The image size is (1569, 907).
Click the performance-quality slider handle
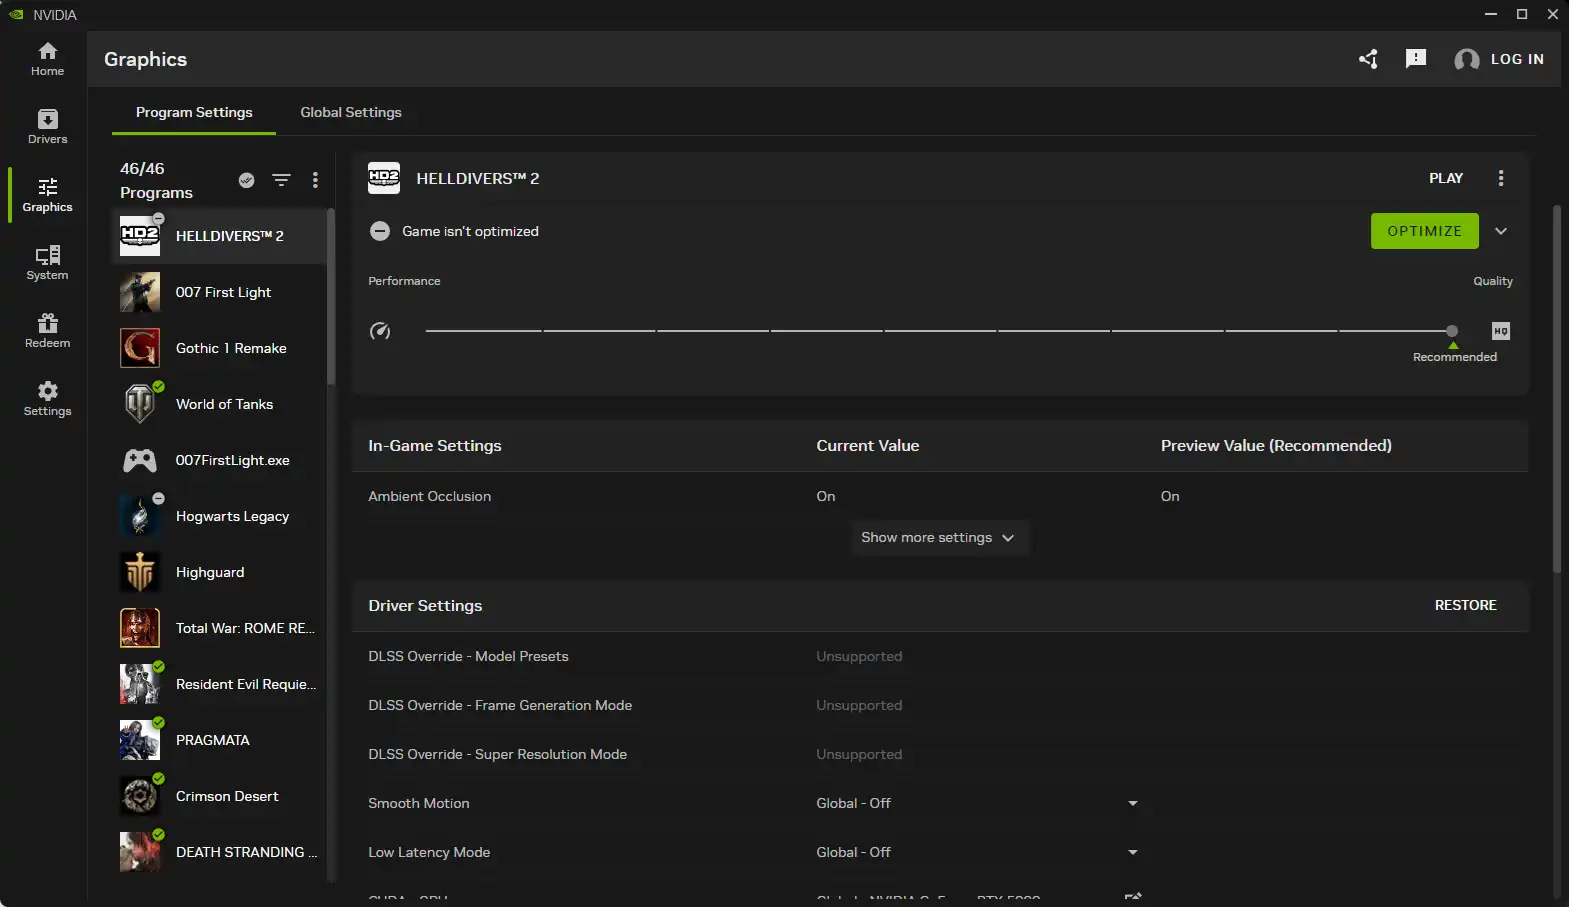pos(1452,331)
